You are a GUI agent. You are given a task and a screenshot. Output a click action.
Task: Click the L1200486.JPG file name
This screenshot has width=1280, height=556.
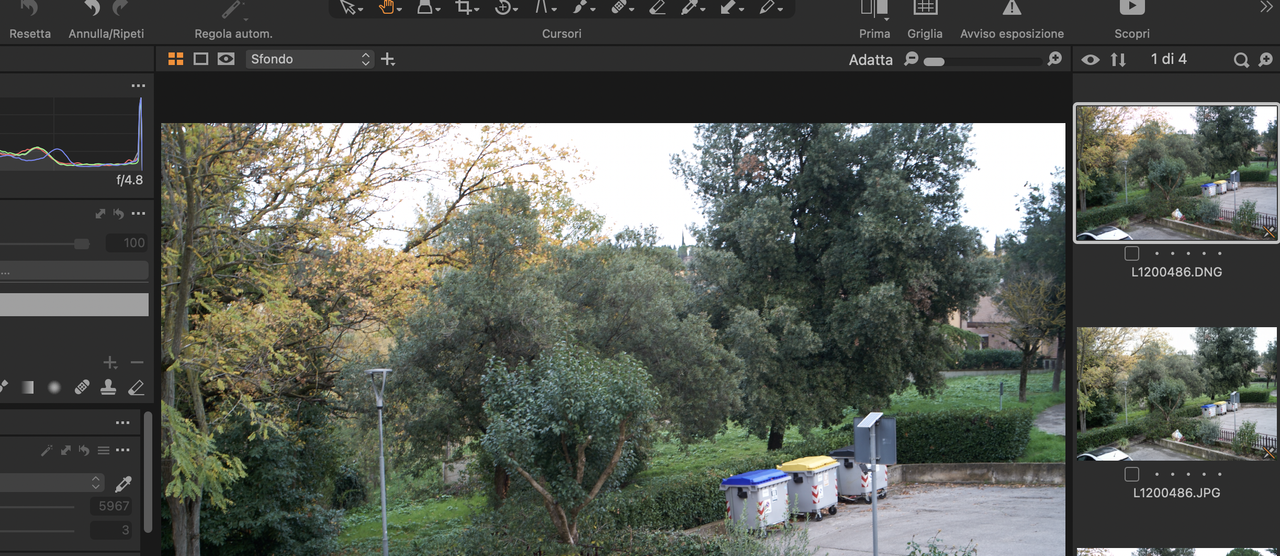[1176, 493]
